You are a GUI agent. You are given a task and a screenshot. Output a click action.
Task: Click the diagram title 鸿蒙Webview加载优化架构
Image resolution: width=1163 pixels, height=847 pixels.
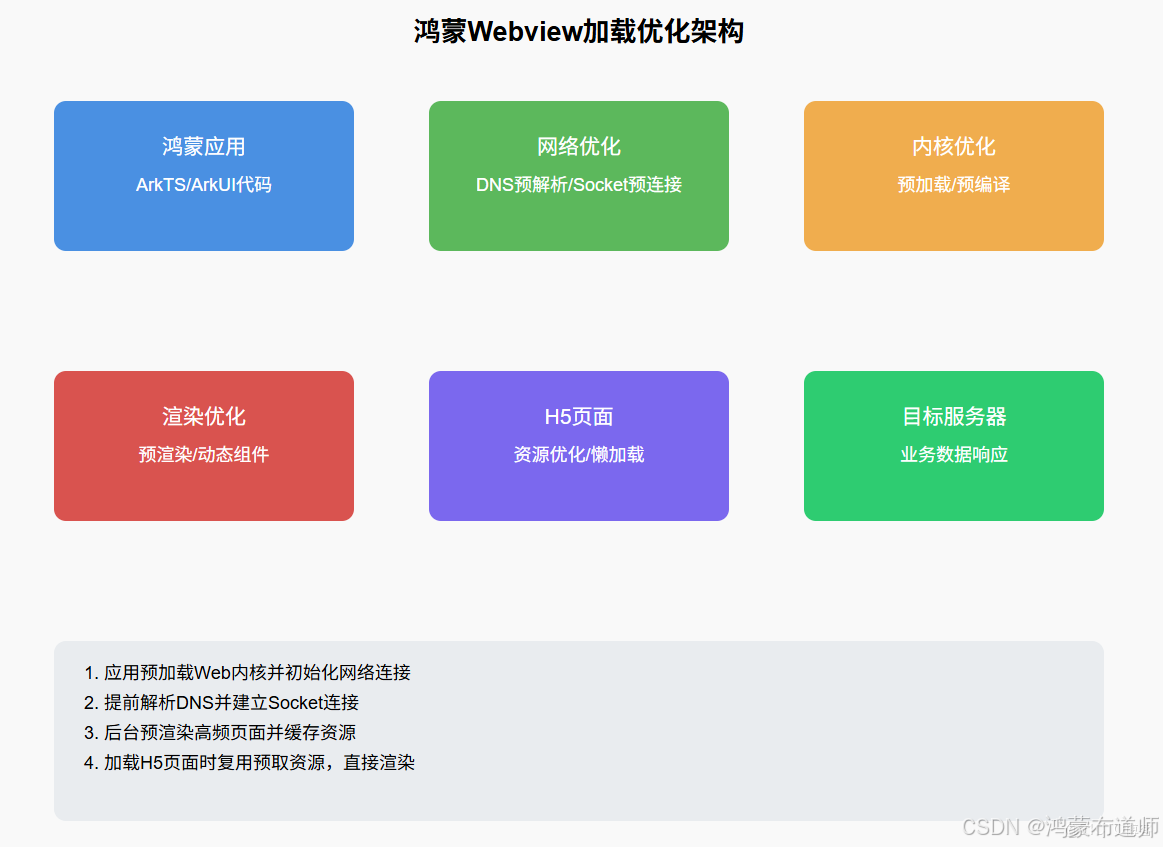(x=579, y=32)
